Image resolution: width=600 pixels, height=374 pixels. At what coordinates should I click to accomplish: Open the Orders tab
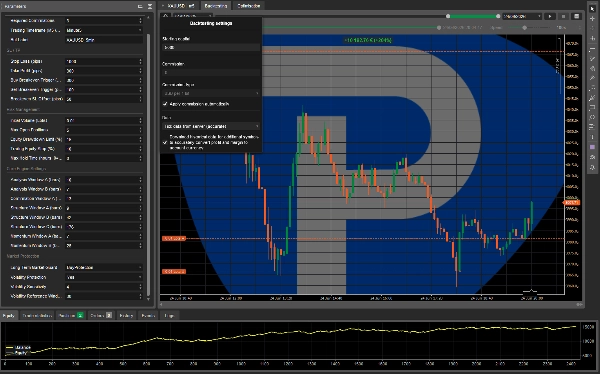point(101,315)
